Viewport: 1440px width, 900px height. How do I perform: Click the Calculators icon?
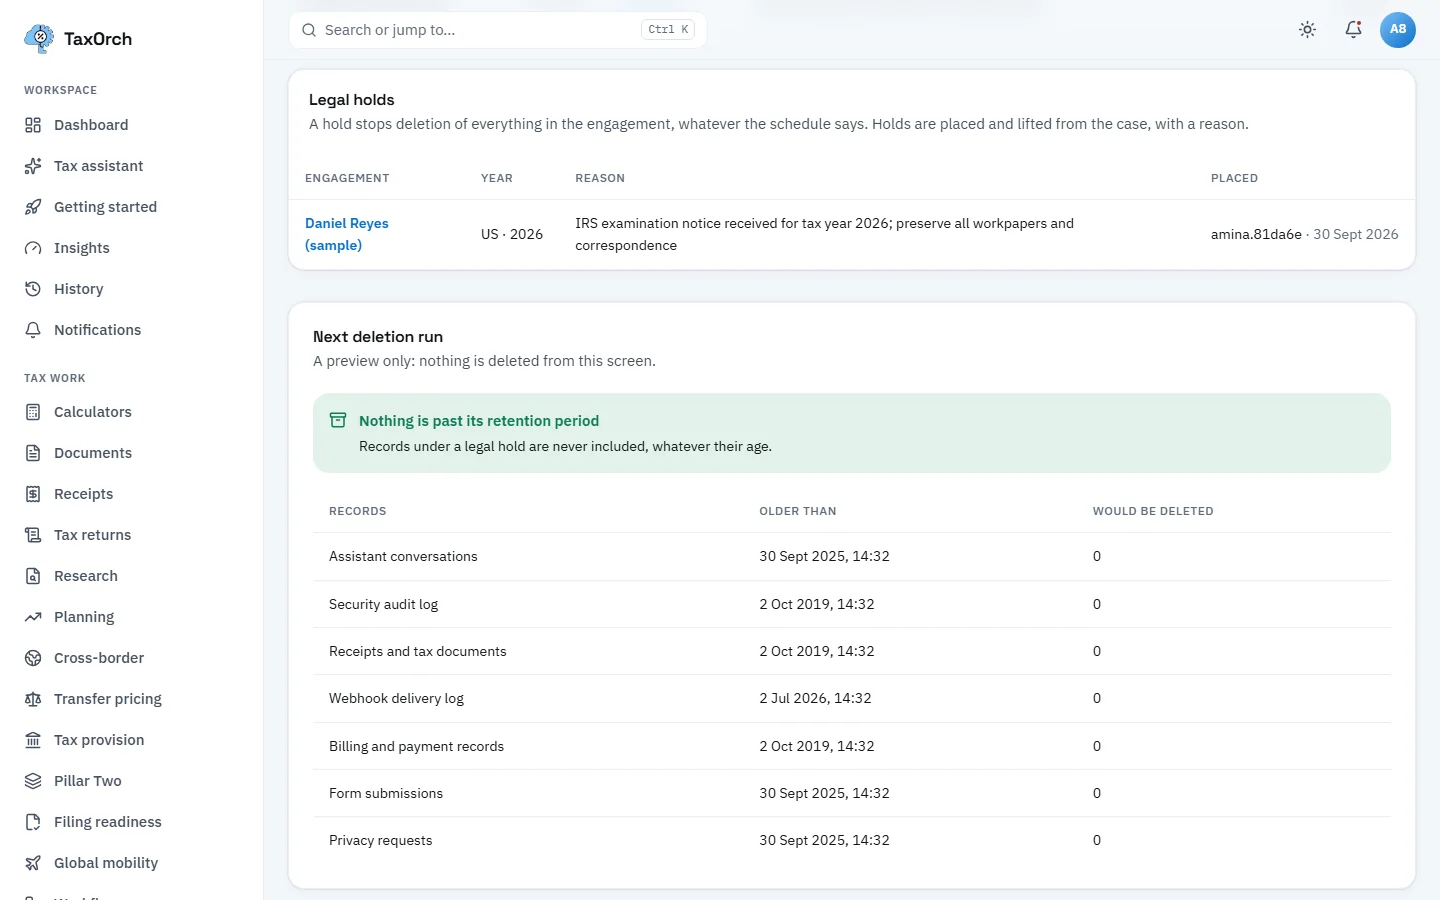pyautogui.click(x=33, y=412)
